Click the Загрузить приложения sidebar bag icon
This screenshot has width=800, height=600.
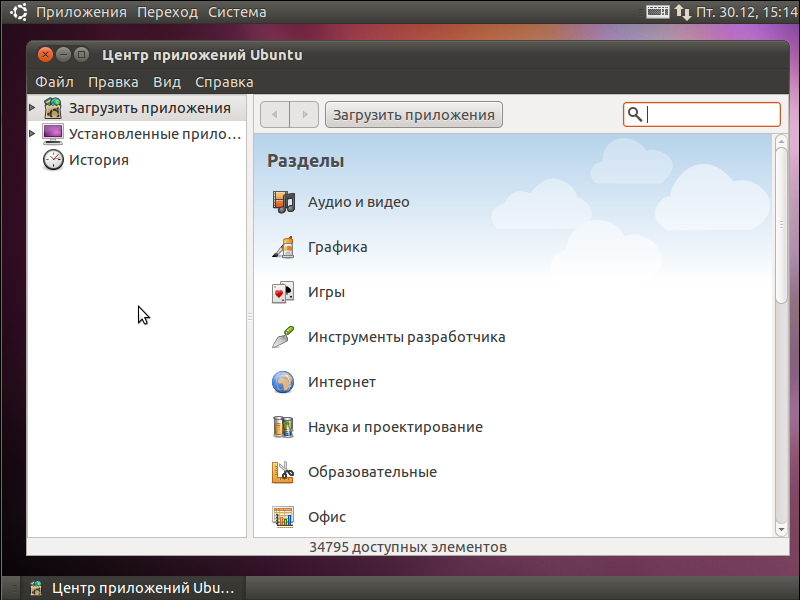(53, 108)
